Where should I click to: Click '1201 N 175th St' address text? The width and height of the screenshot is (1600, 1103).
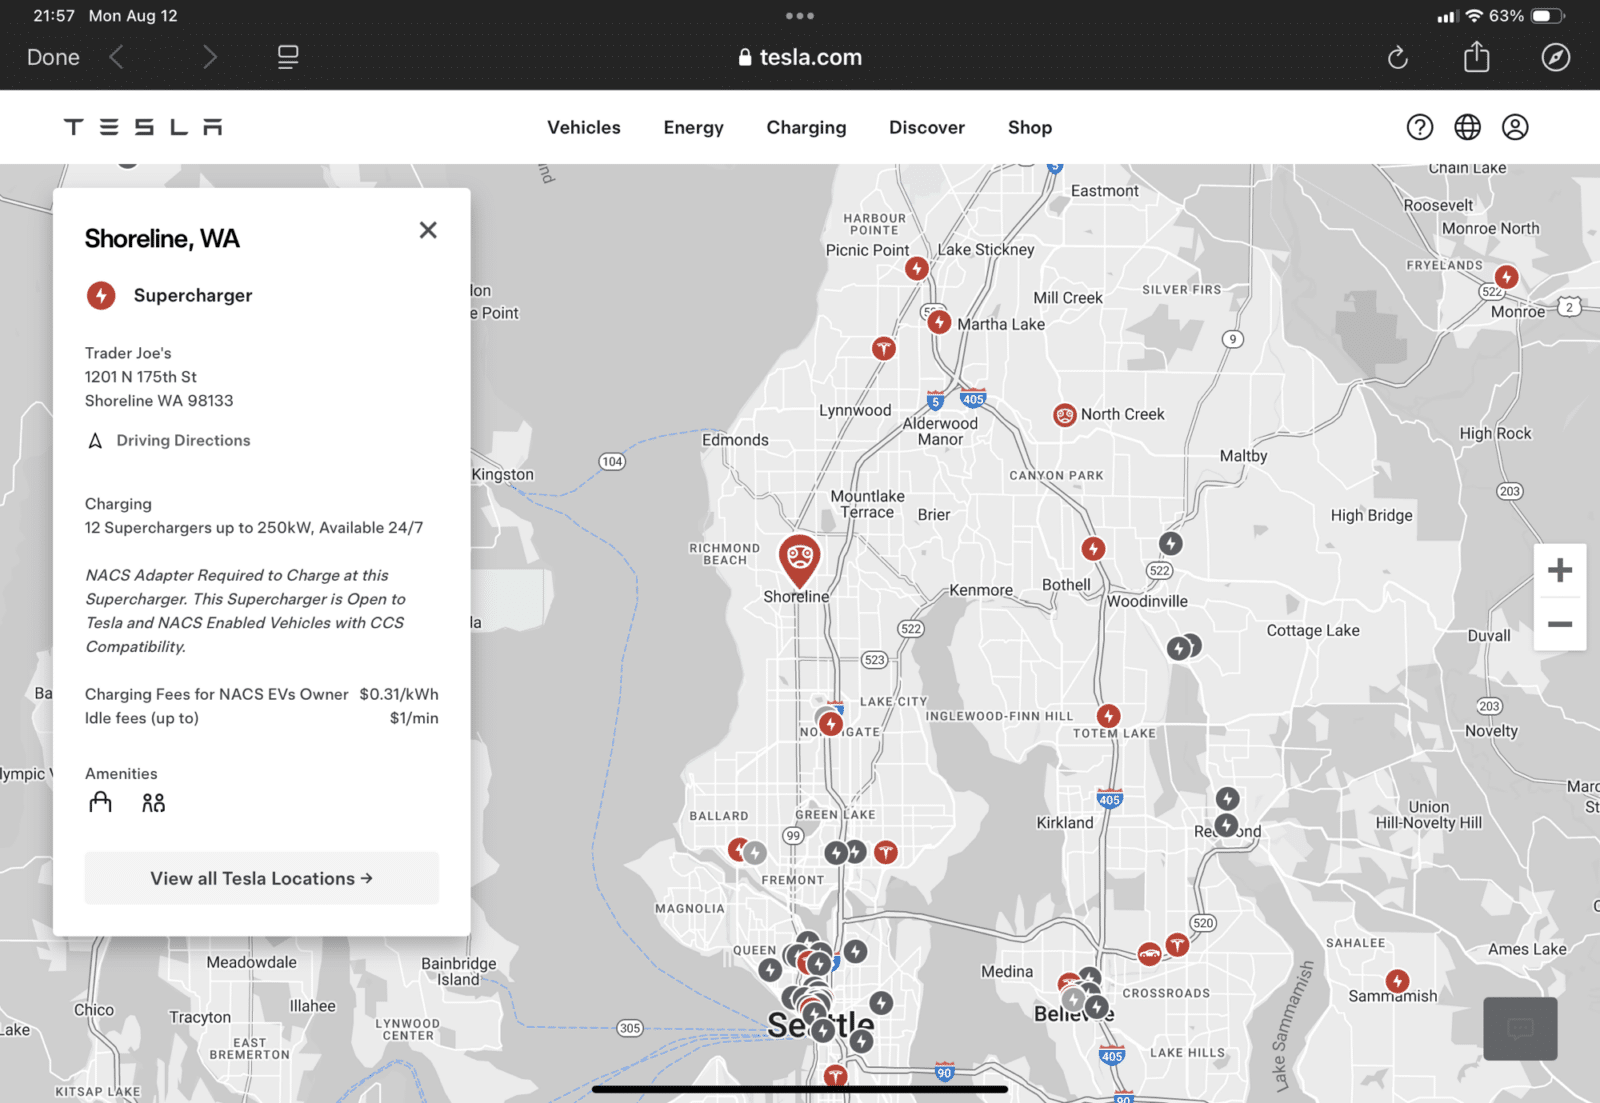pos(141,377)
